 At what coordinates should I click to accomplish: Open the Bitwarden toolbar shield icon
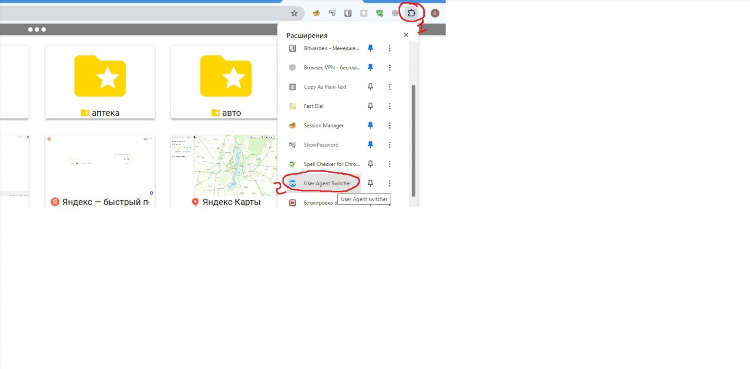tap(348, 13)
